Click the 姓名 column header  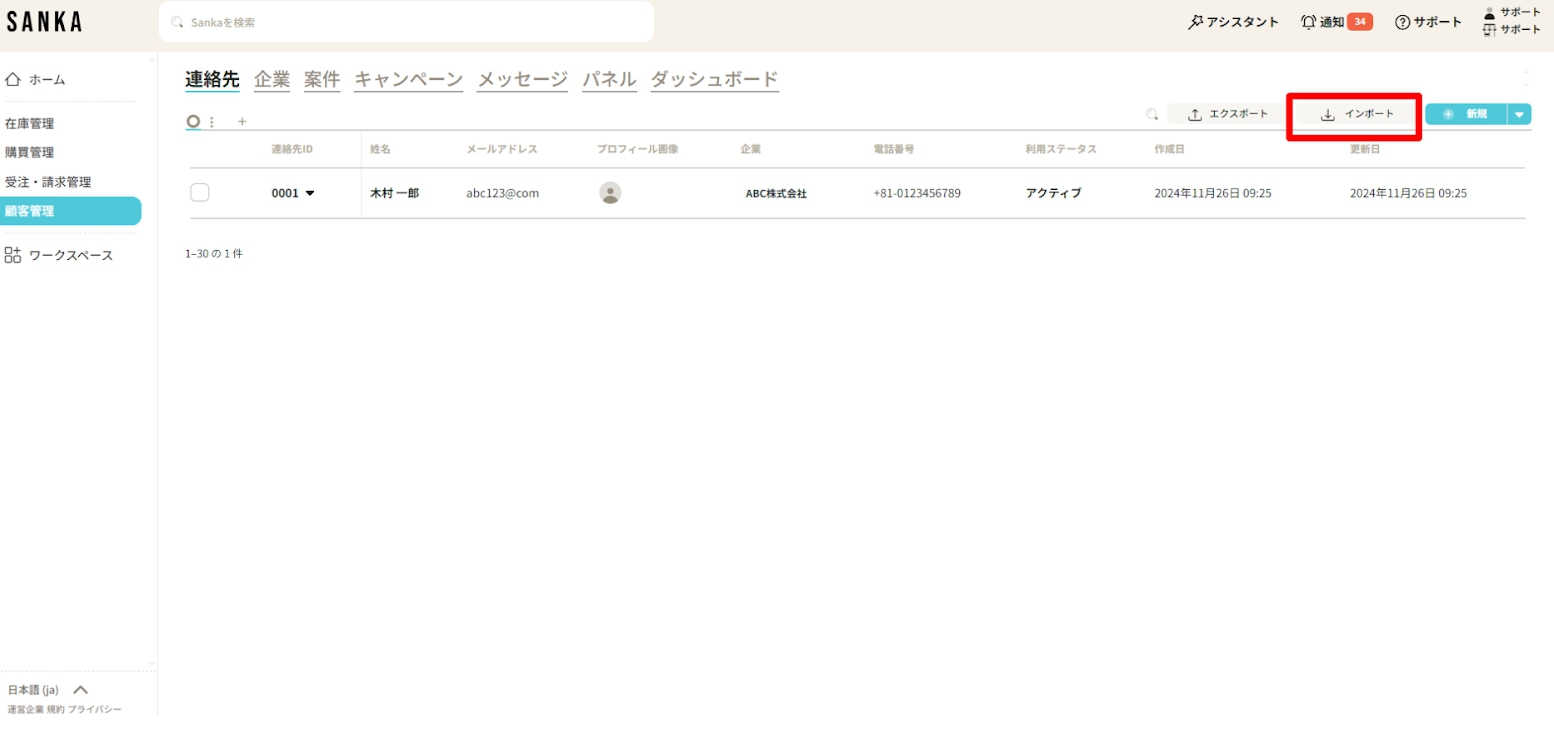click(x=380, y=149)
